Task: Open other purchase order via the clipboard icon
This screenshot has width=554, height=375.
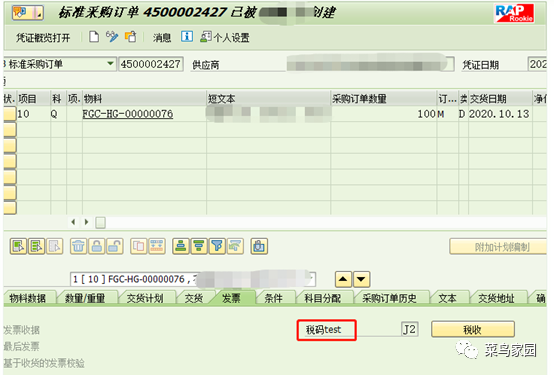Action: (130, 36)
